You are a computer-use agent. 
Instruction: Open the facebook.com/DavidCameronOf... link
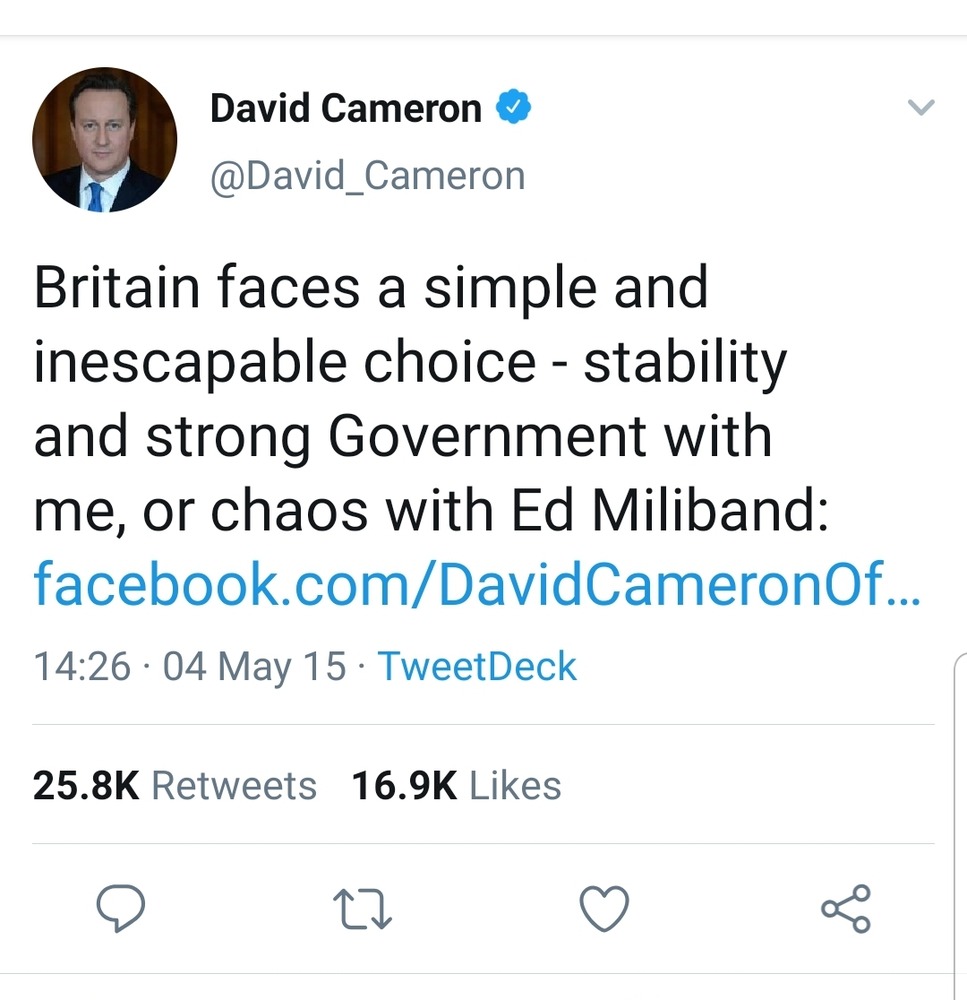click(477, 584)
